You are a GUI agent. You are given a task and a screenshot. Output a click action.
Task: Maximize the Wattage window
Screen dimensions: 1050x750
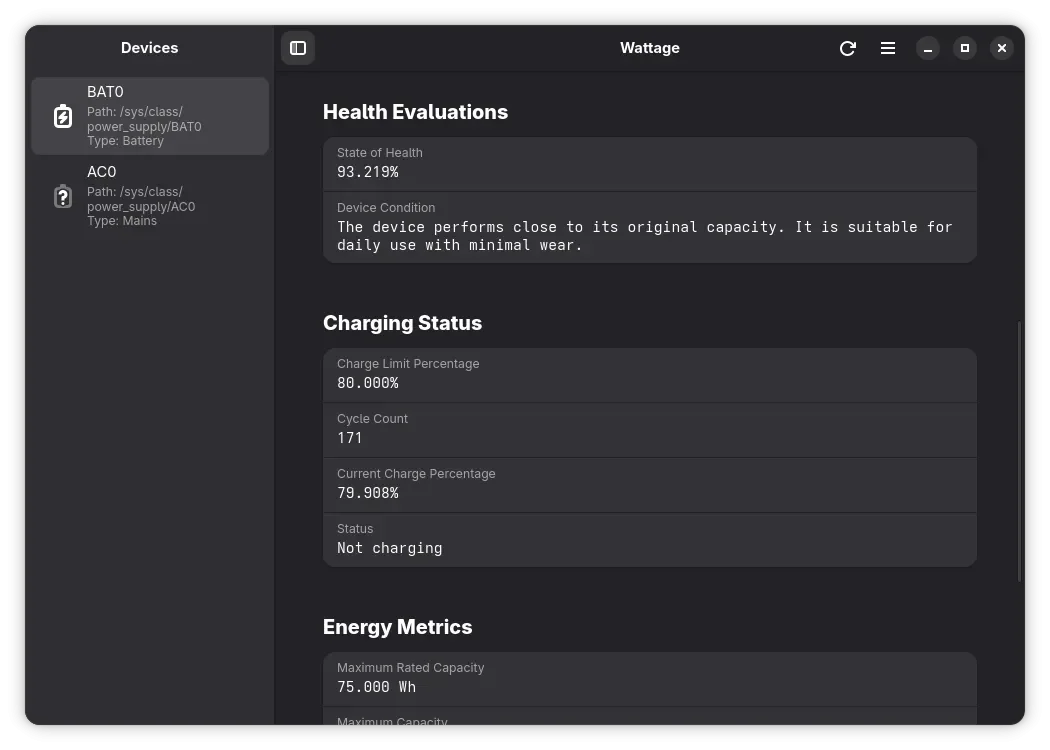pyautogui.click(x=965, y=48)
